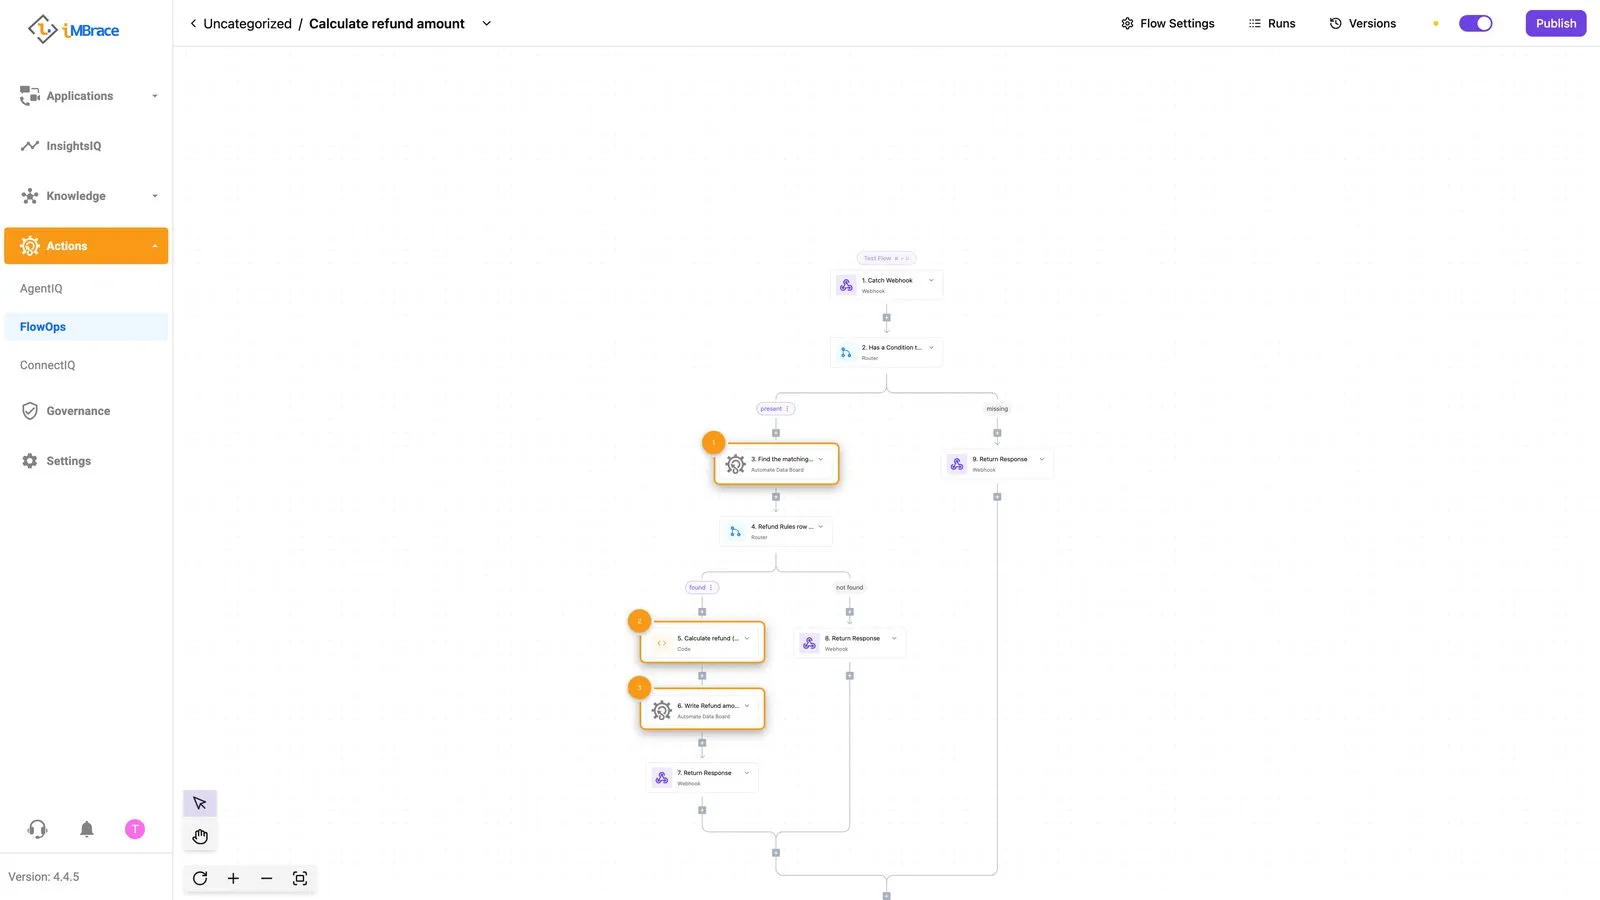Image resolution: width=1600 pixels, height=900 pixels.
Task: Open the Versions history
Action: pos(1362,23)
